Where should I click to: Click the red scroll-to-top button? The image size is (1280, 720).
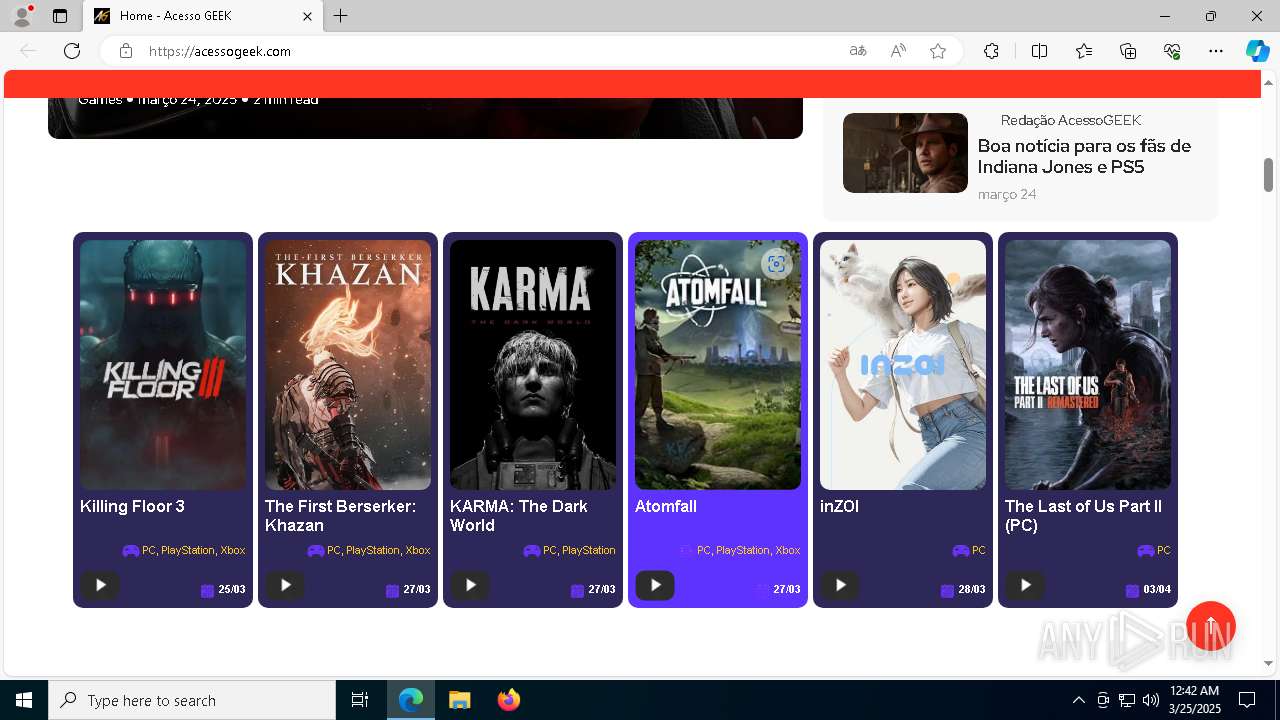[x=1211, y=626]
